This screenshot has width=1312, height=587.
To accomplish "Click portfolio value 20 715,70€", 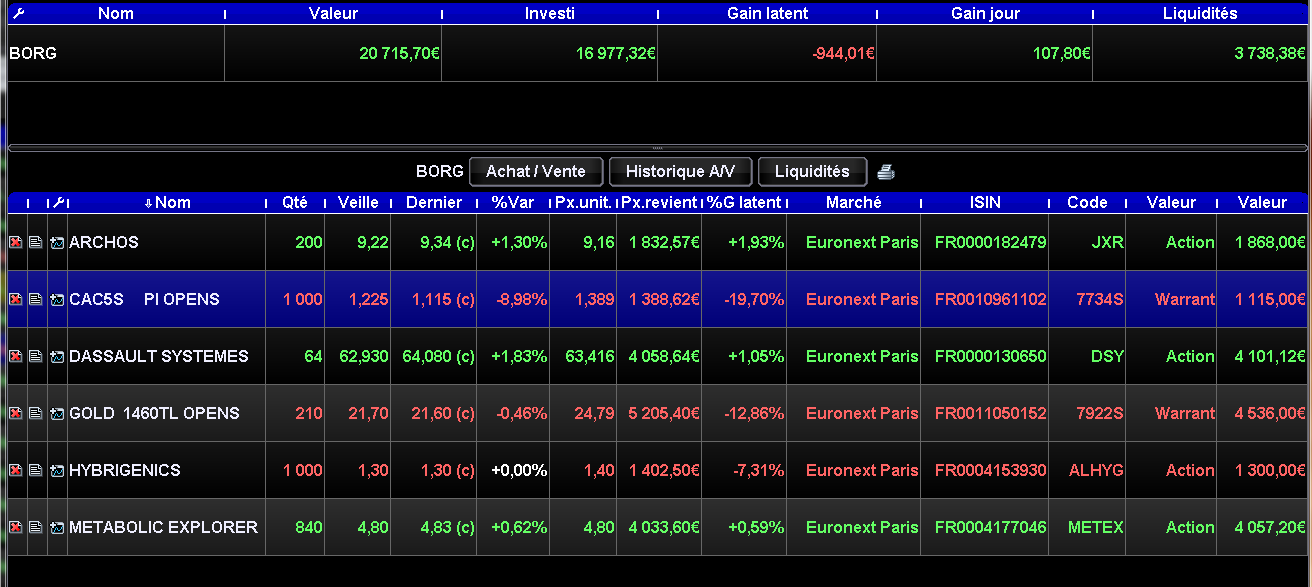I will 399,54.
